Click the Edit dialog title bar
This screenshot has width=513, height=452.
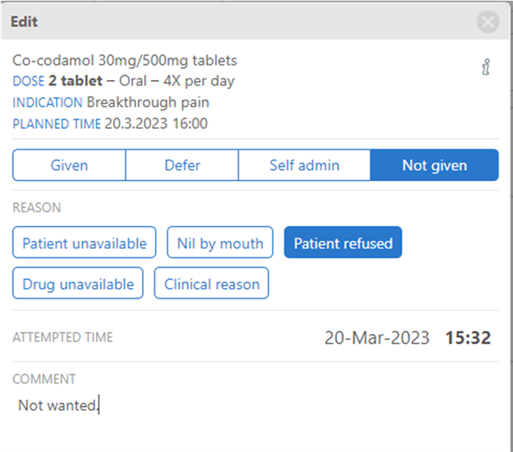[x=255, y=21]
